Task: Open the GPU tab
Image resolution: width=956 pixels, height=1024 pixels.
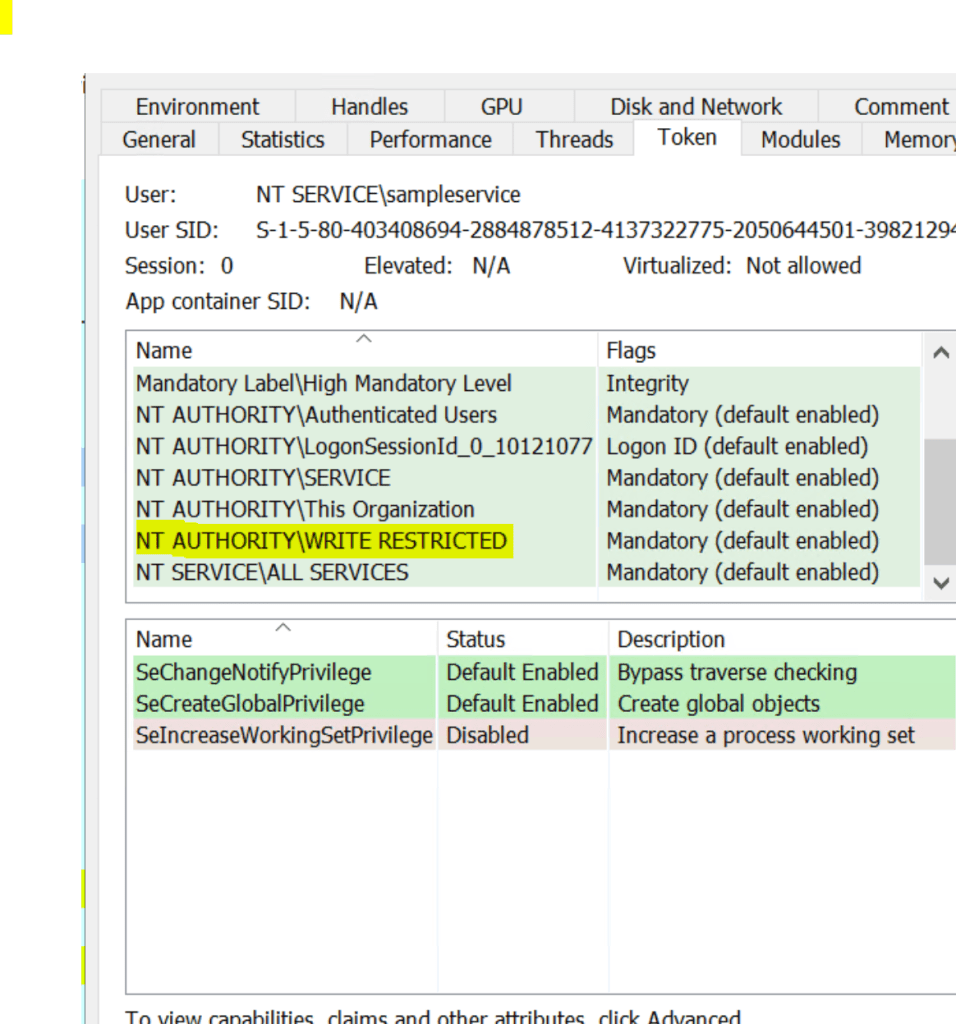Action: [x=501, y=107]
